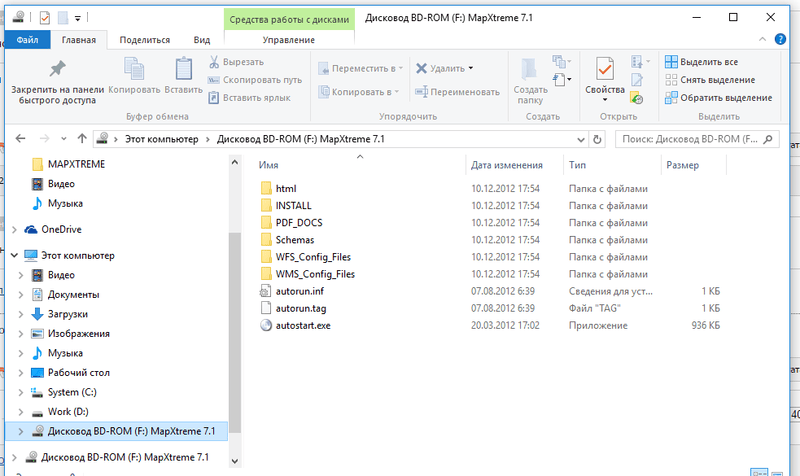Open the Delete dropdown in ribbon
800x476 pixels.
[445, 68]
